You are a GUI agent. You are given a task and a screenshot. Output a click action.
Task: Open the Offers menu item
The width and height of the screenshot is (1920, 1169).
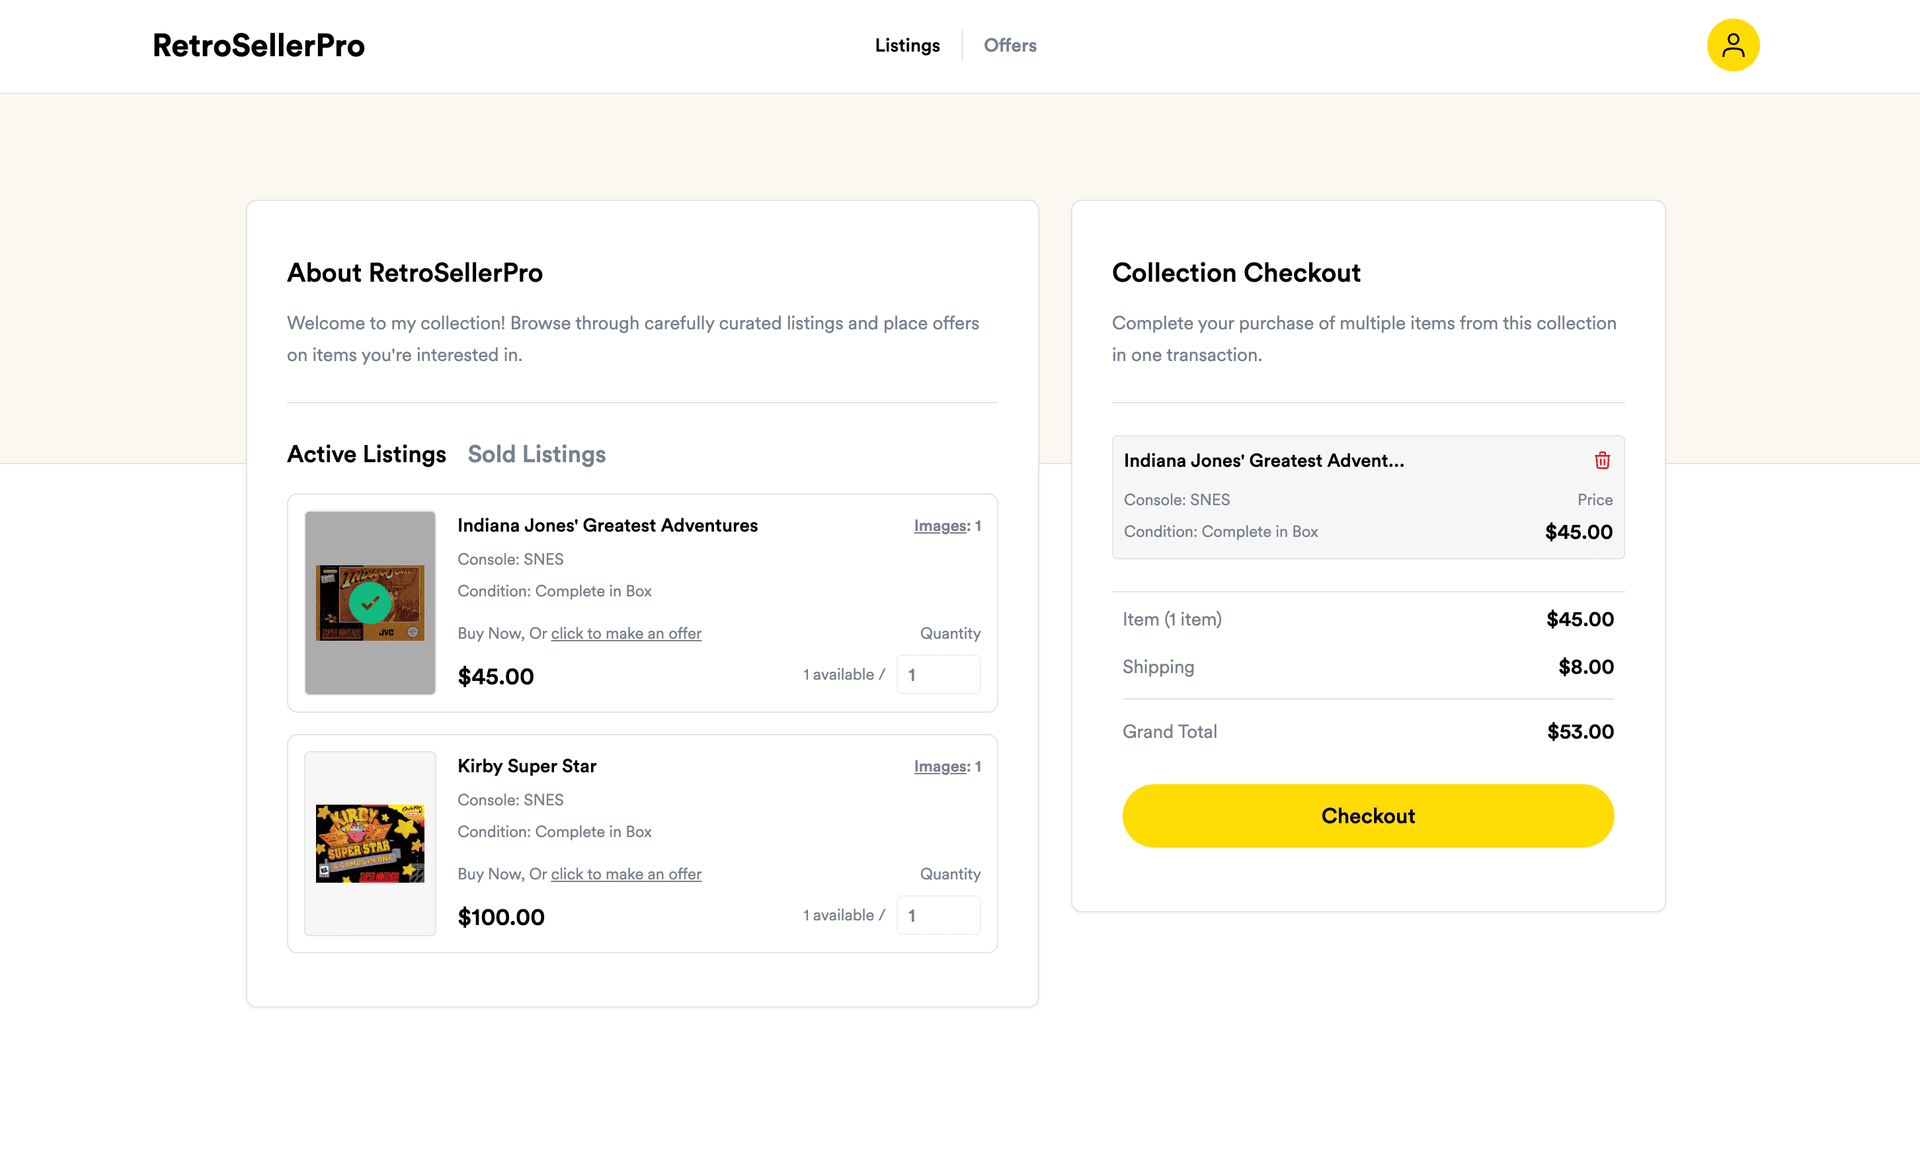click(x=1009, y=45)
